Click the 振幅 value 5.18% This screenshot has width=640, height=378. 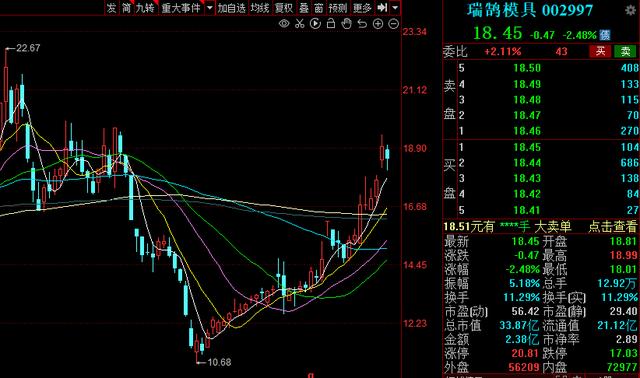524,283
